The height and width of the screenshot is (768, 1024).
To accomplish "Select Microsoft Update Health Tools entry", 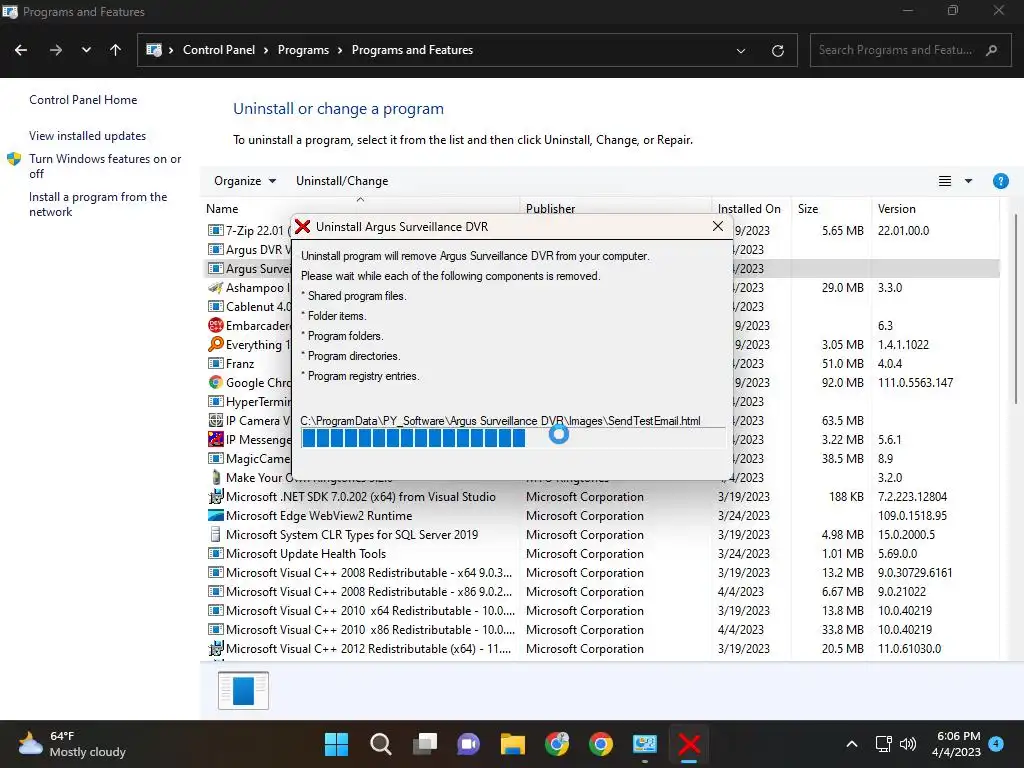I will tap(306, 554).
